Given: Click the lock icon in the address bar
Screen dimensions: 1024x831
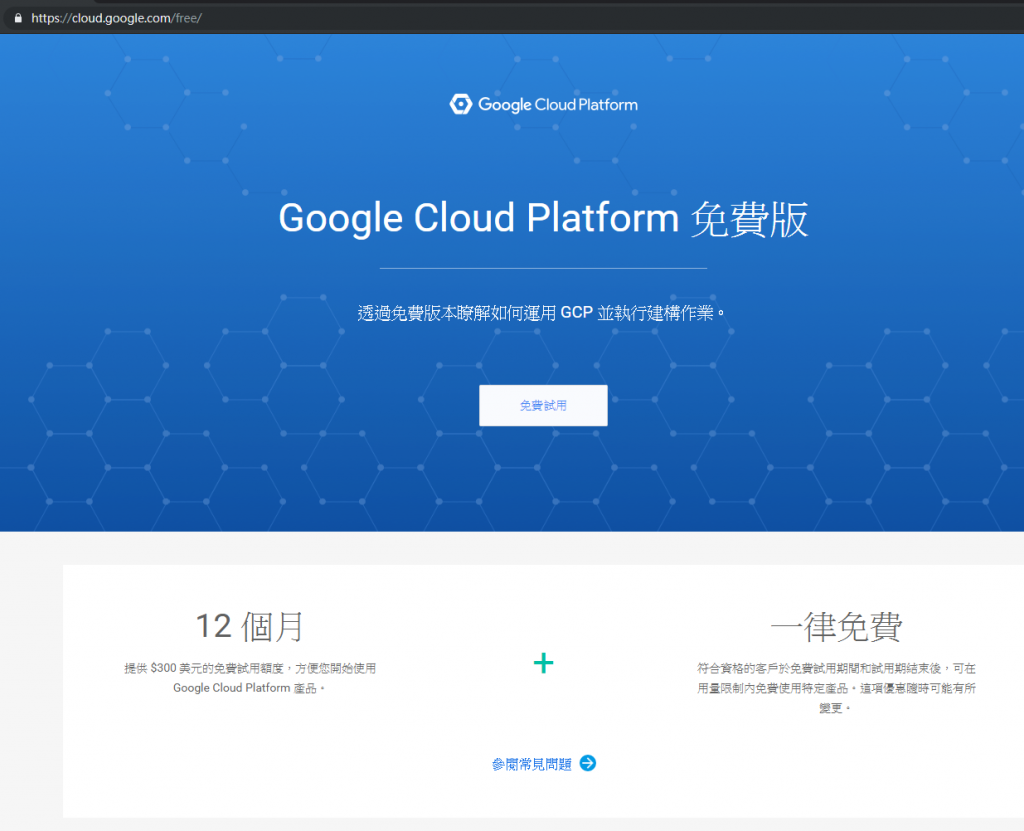Looking at the screenshot, I should pyautogui.click(x=18, y=18).
